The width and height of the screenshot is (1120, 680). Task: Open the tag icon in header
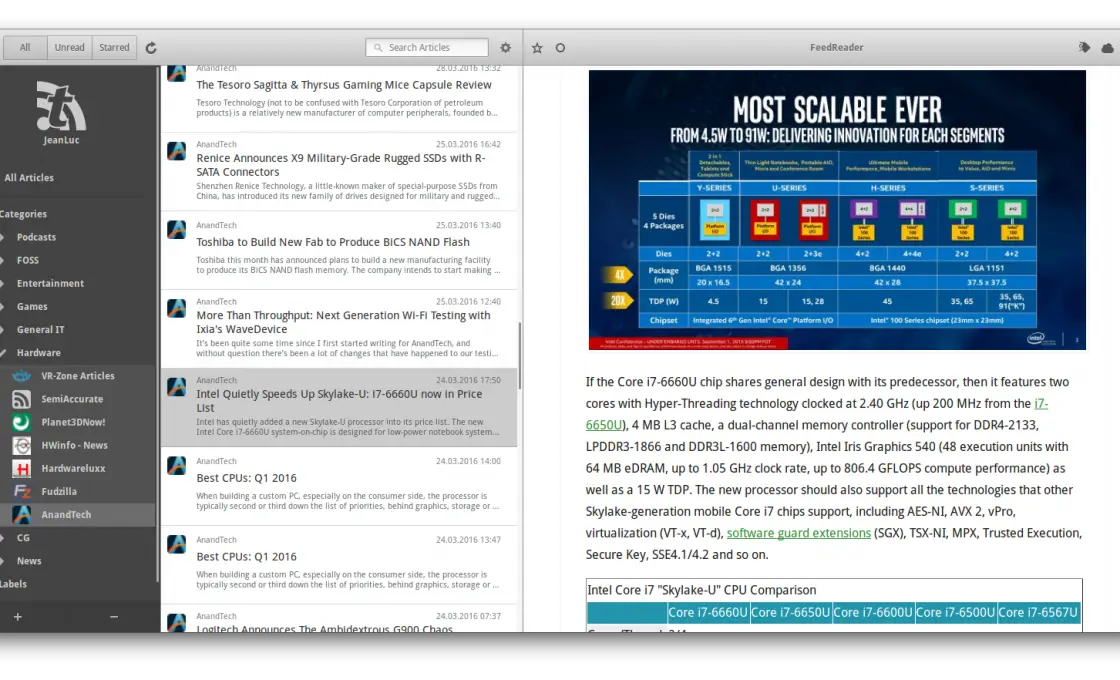click(x=1084, y=48)
